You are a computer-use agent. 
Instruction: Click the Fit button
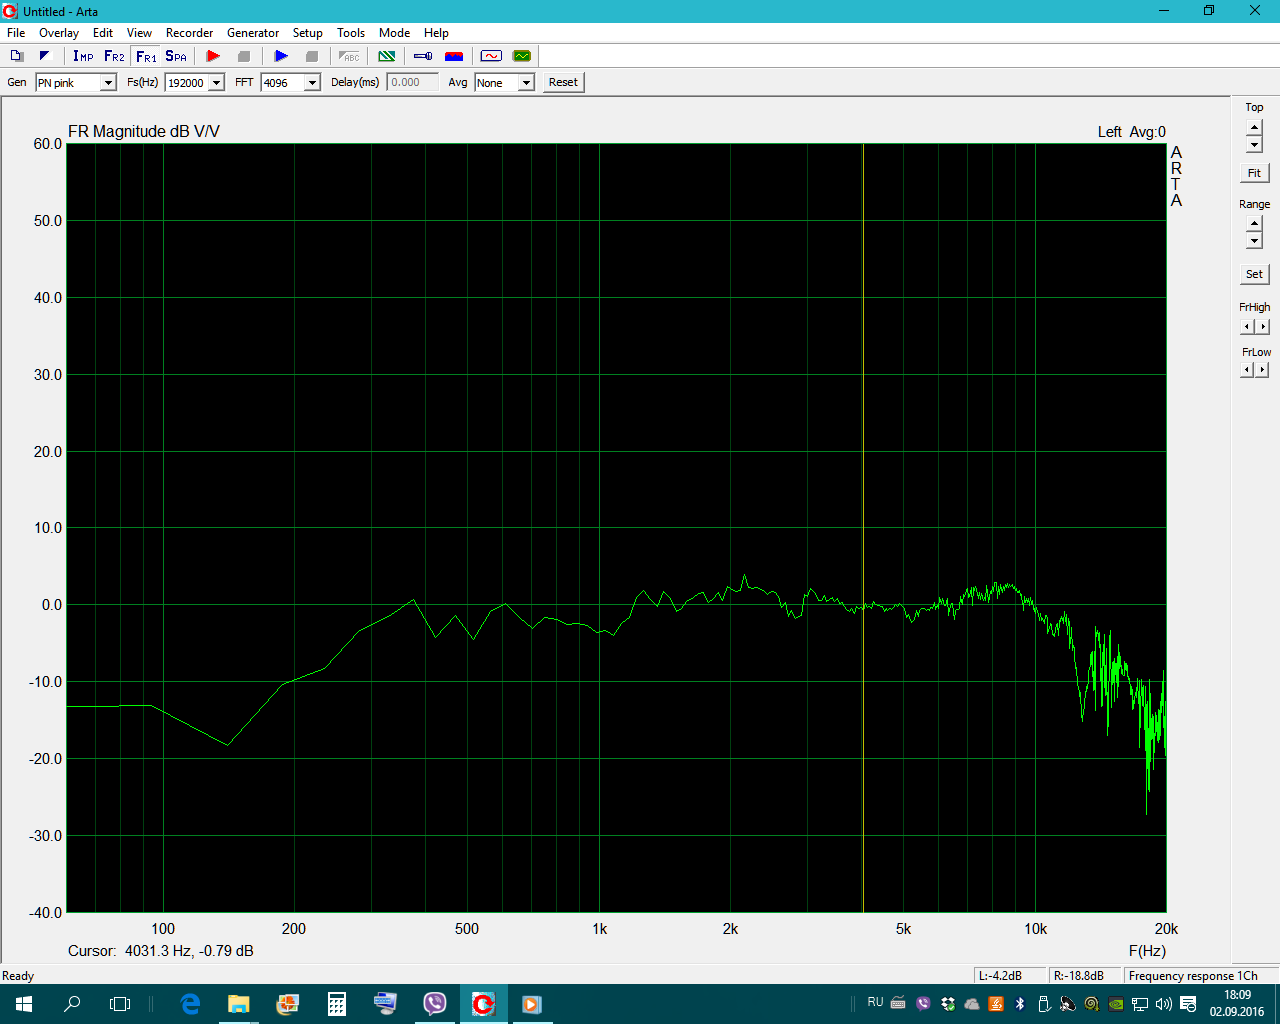pyautogui.click(x=1254, y=173)
